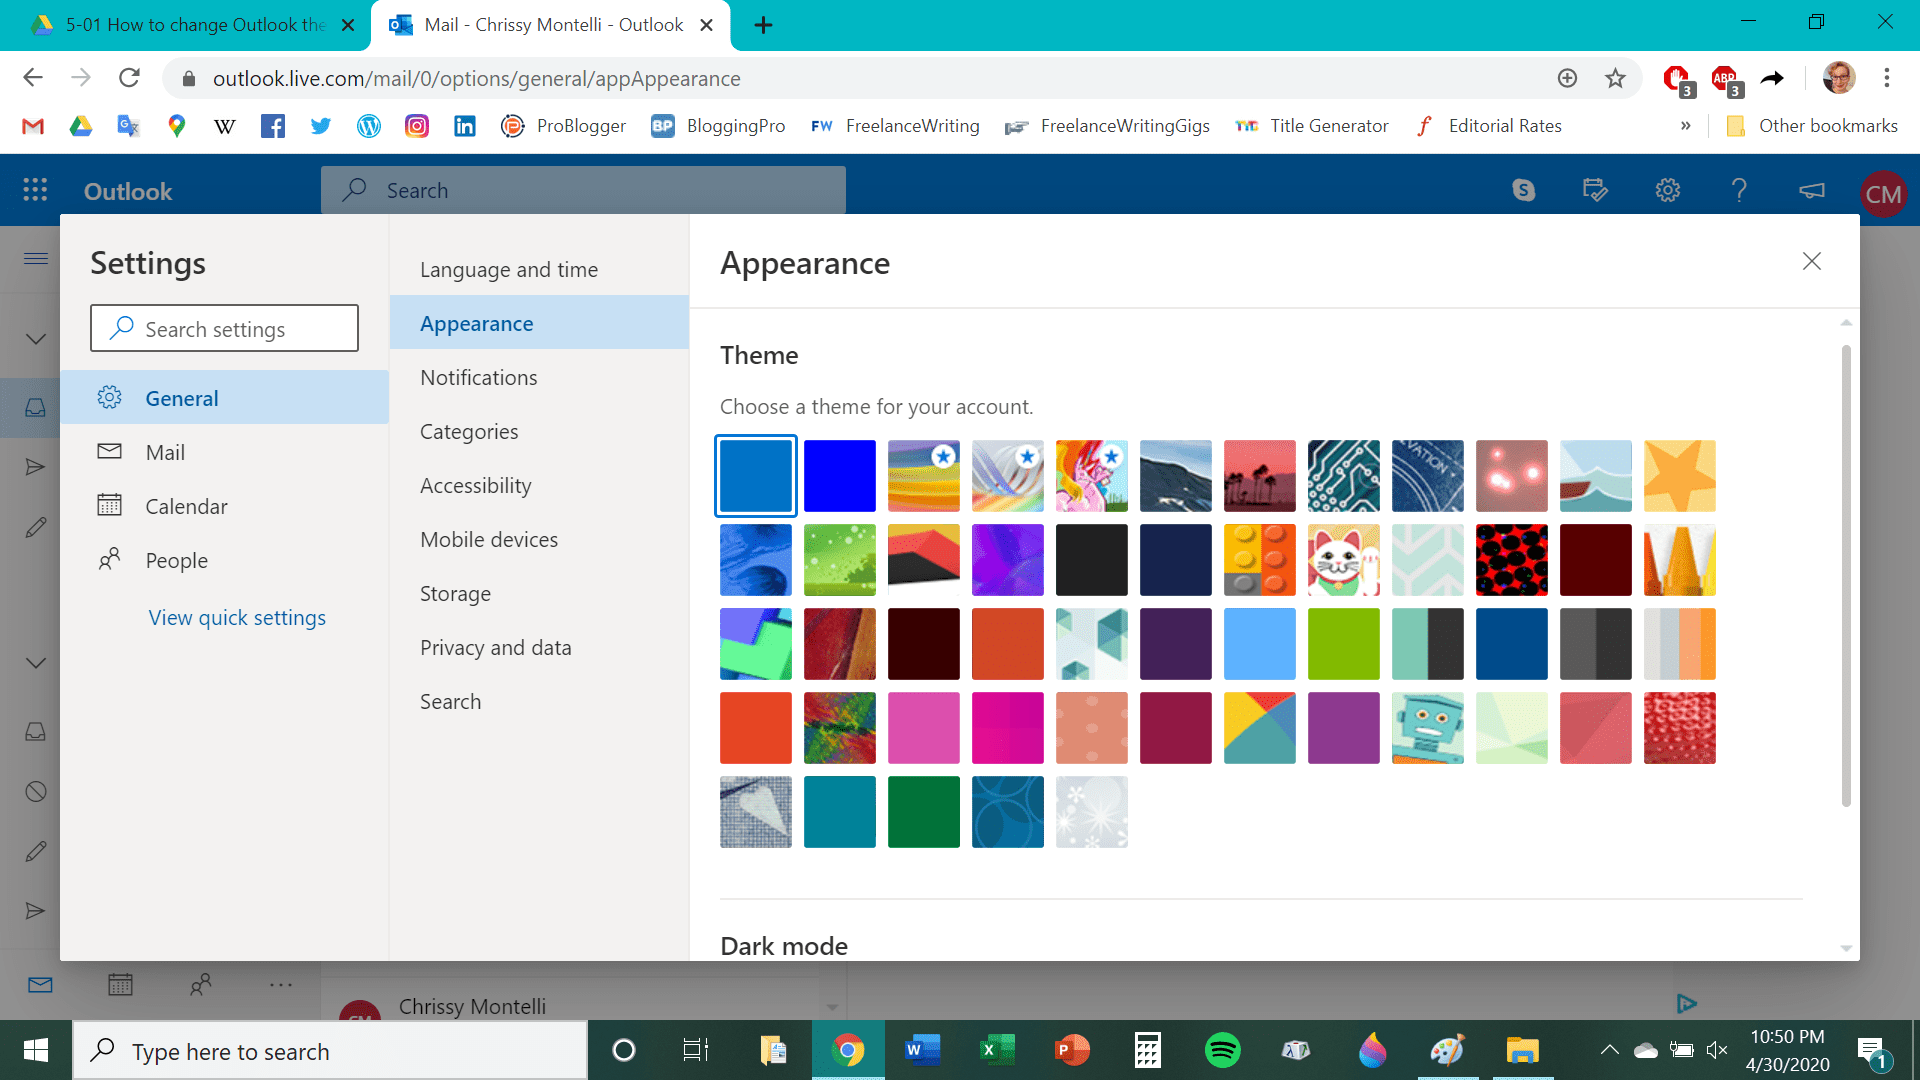Click the Search settings input field
Image resolution: width=1920 pixels, height=1080 pixels.
(224, 328)
